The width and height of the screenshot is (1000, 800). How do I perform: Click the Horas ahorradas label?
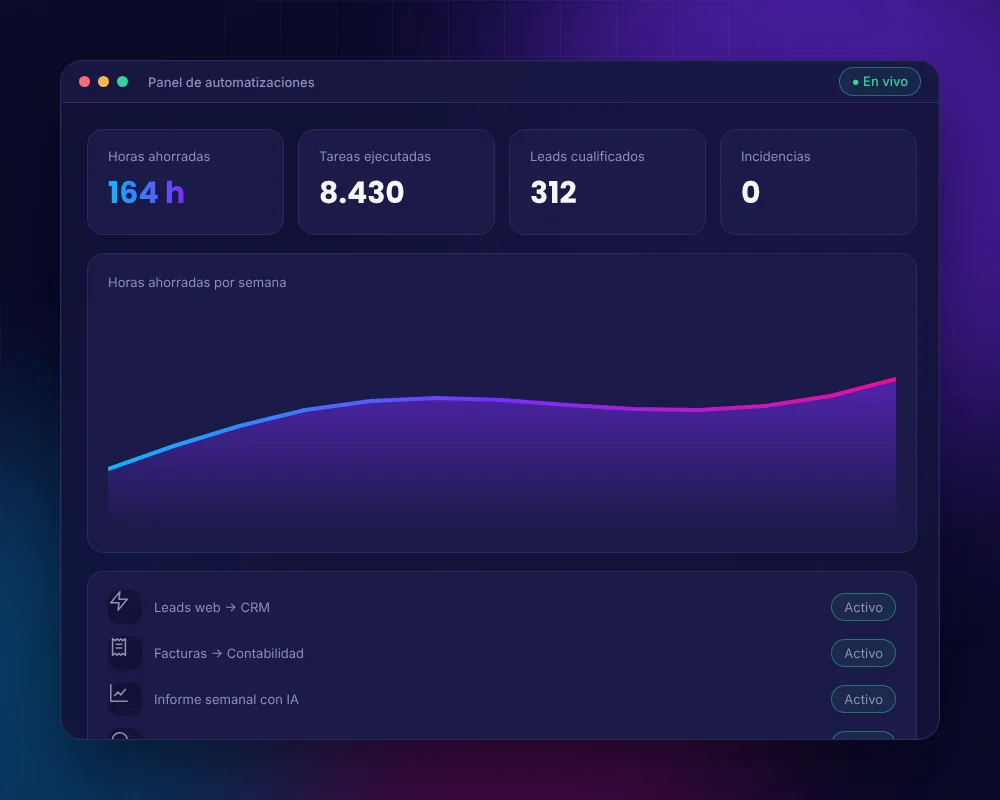159,156
